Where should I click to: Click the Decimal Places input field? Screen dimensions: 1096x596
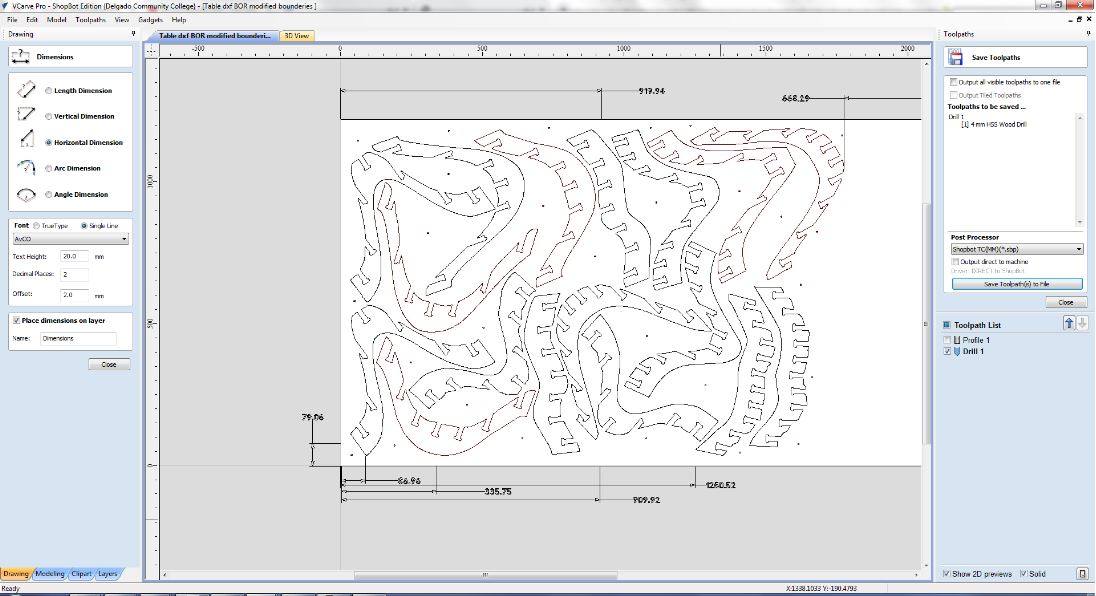[74, 275]
